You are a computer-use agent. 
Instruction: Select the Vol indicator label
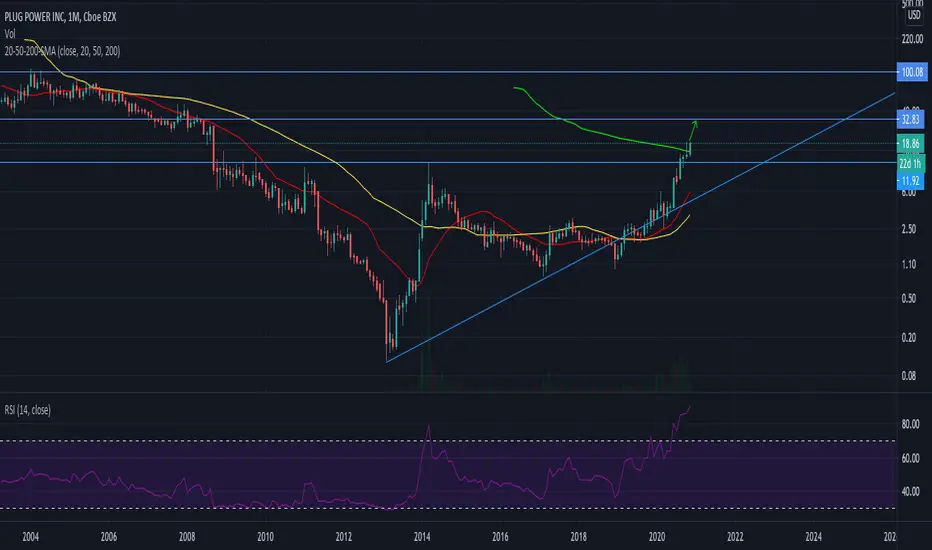(x=10, y=34)
